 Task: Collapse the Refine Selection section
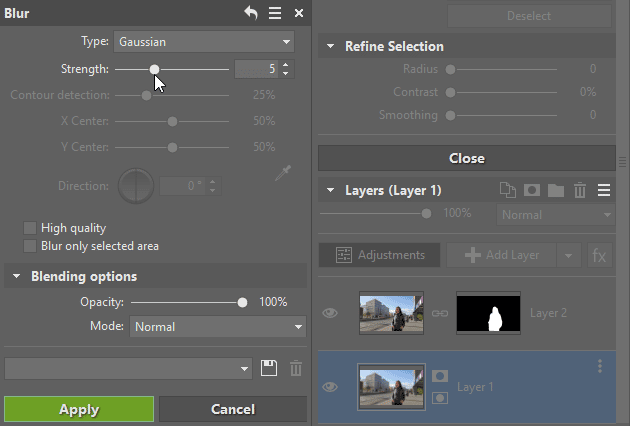pyautogui.click(x=330, y=46)
